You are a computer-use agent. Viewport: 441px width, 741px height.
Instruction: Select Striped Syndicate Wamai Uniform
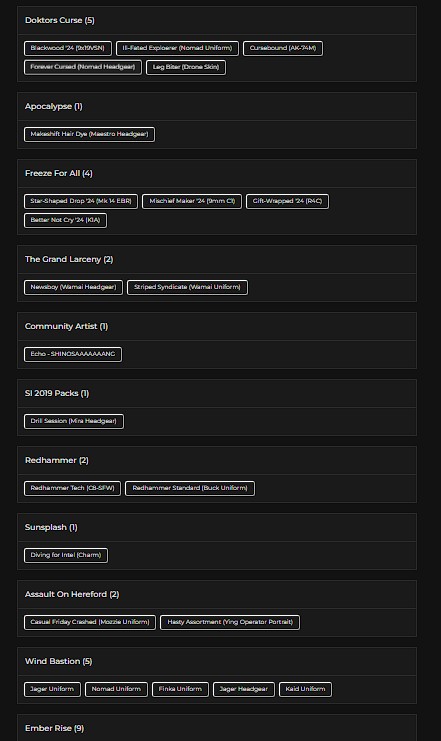(187, 287)
